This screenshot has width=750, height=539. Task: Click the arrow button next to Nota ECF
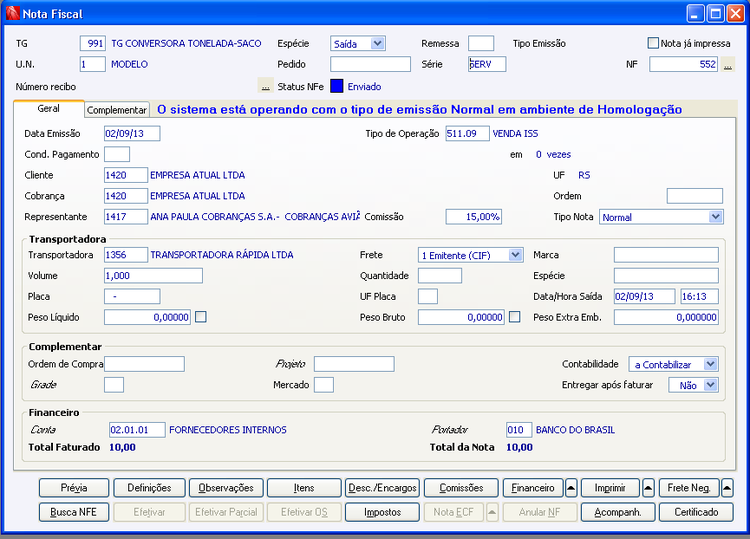coord(493,512)
